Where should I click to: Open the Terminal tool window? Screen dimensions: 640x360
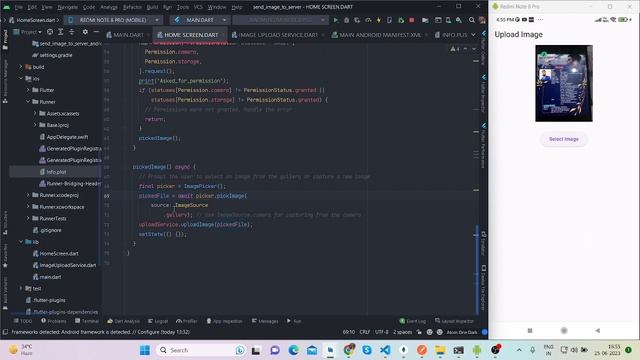pos(87,321)
